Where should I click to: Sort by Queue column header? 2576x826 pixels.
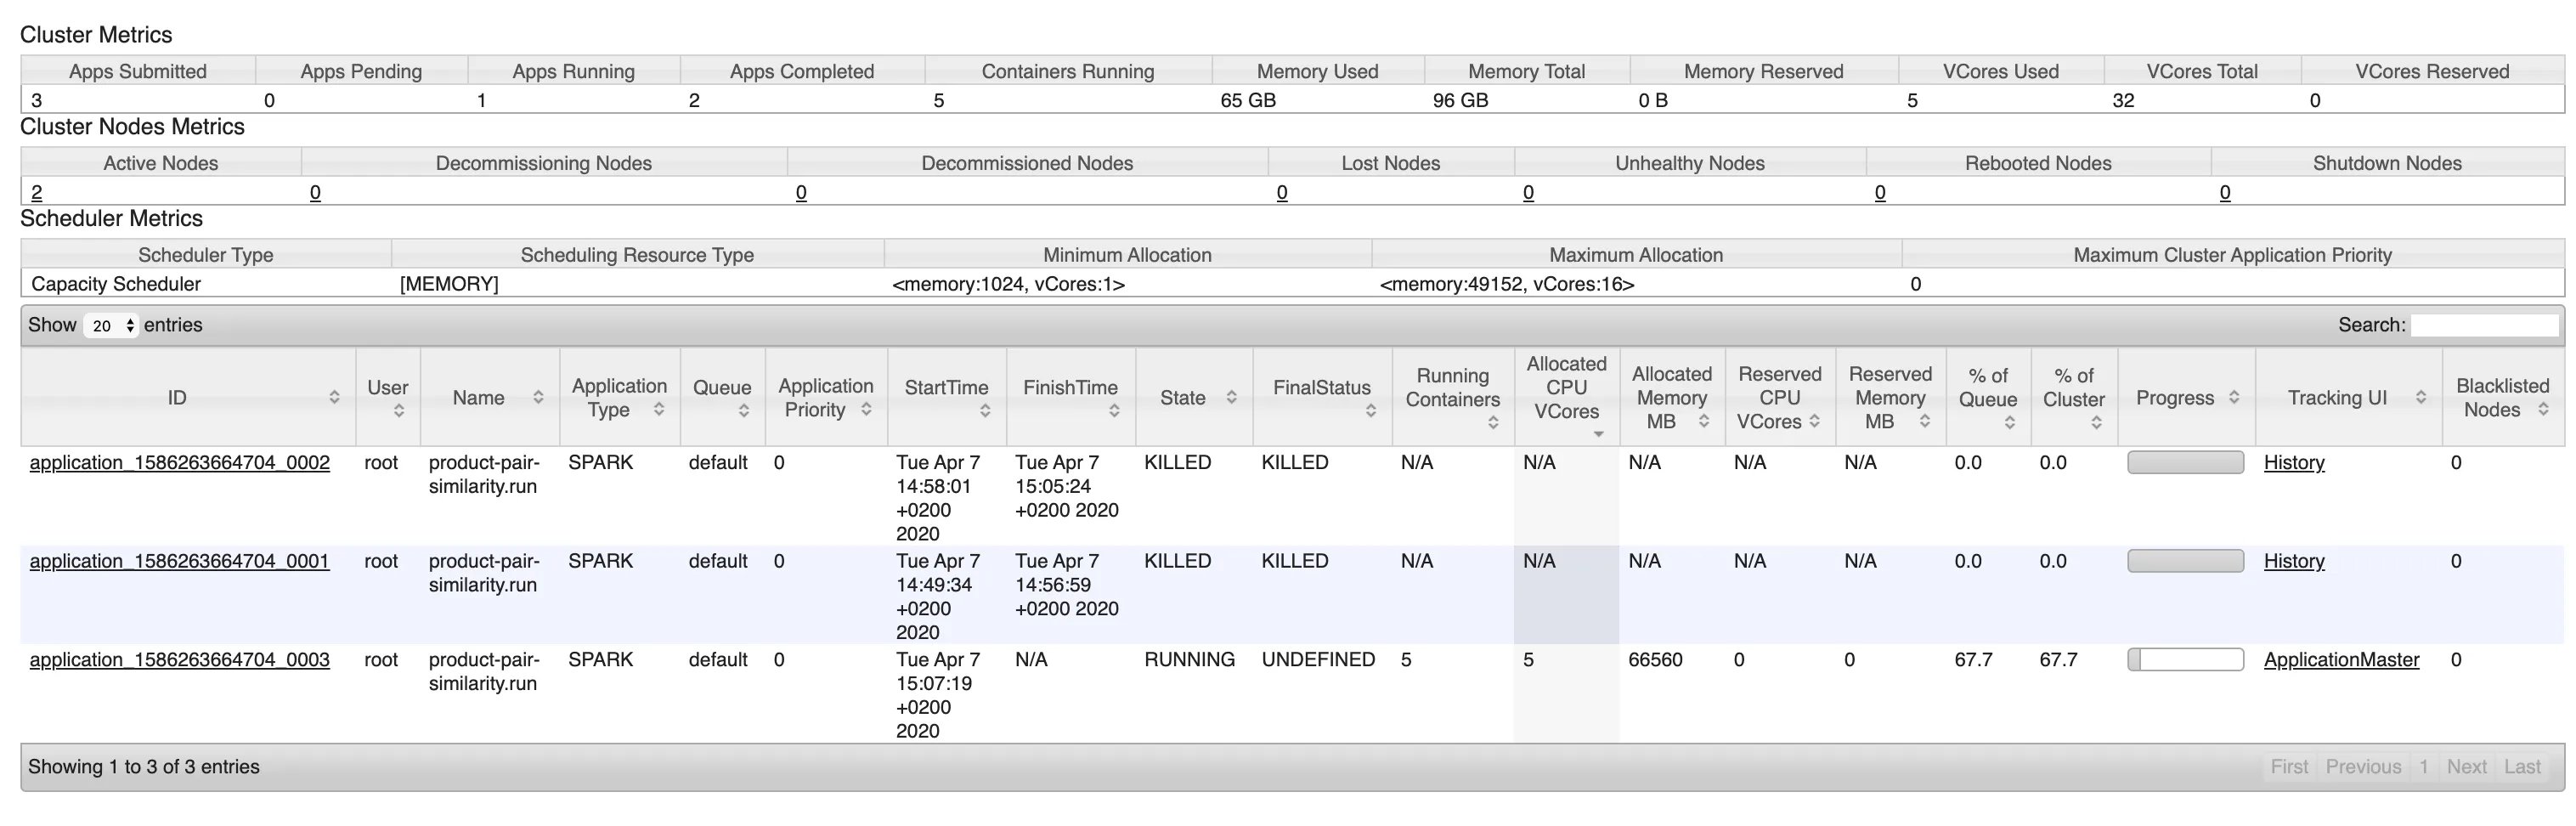(x=722, y=397)
